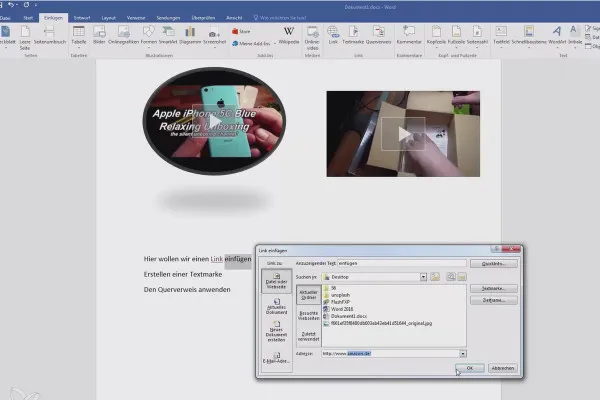Switch to the Überprüfen ribbon tab

point(203,18)
